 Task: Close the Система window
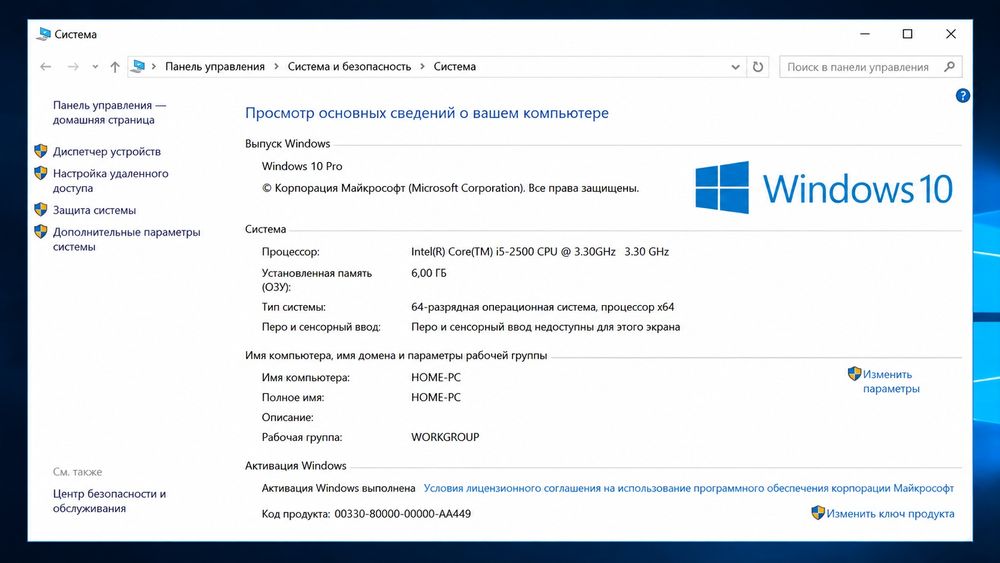(x=951, y=34)
